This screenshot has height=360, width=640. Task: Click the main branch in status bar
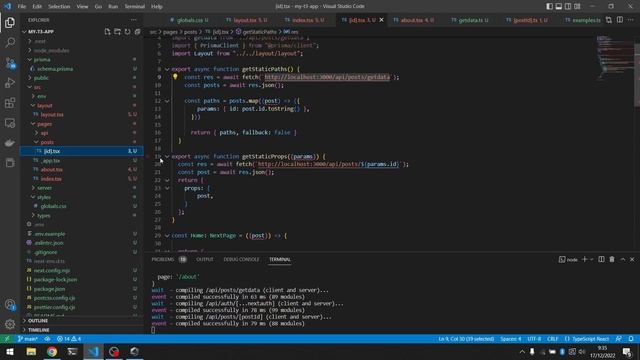(x=28, y=339)
